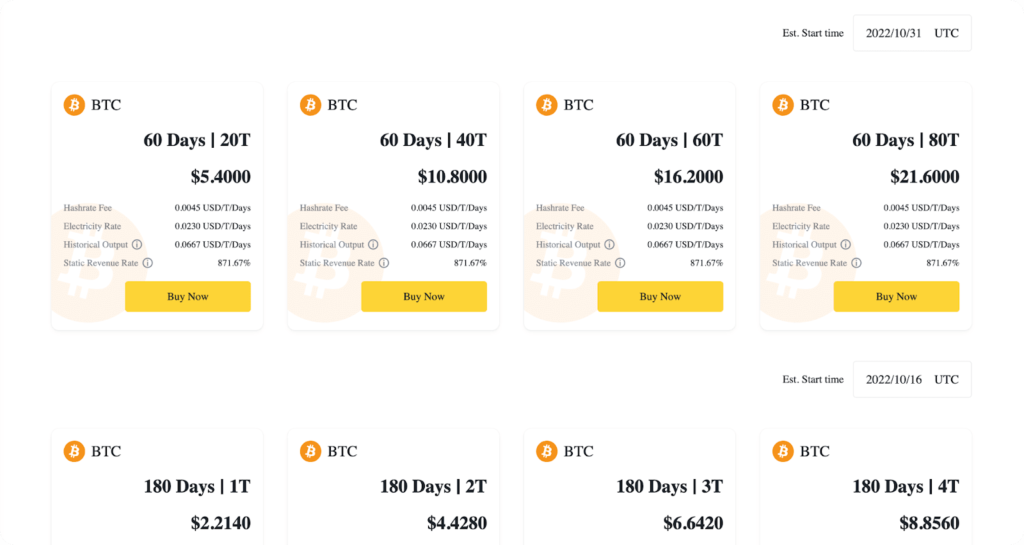The height and width of the screenshot is (545, 1024).
Task: Show Static Revenue Rate info on 20T card
Action: 147,263
